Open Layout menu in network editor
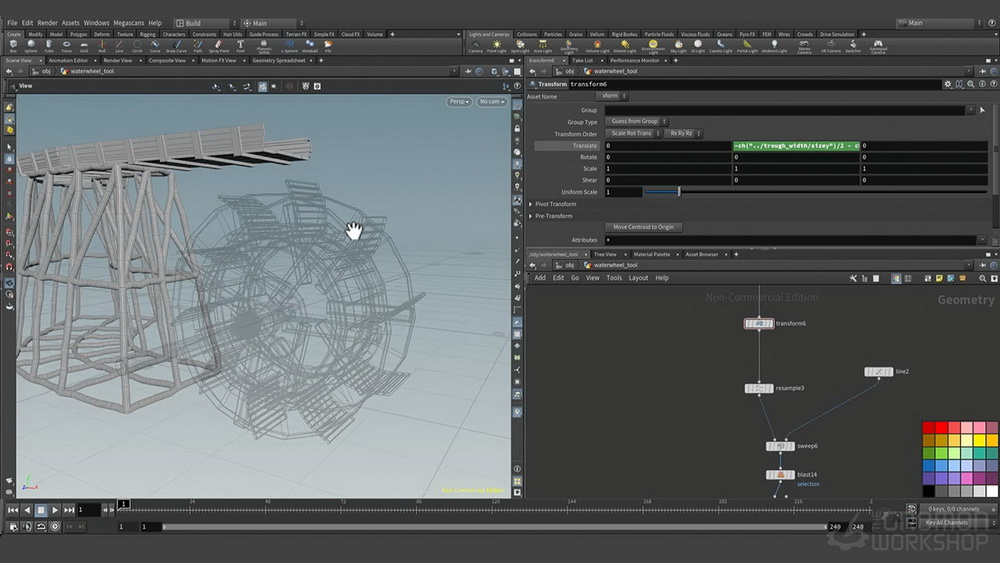This screenshot has height=563, width=1000. [x=638, y=278]
